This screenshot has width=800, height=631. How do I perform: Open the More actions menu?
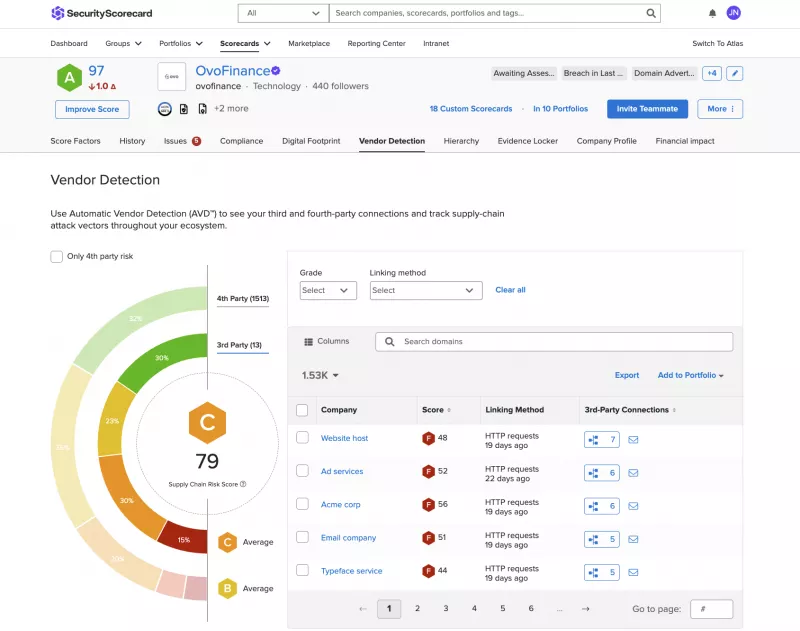(720, 109)
